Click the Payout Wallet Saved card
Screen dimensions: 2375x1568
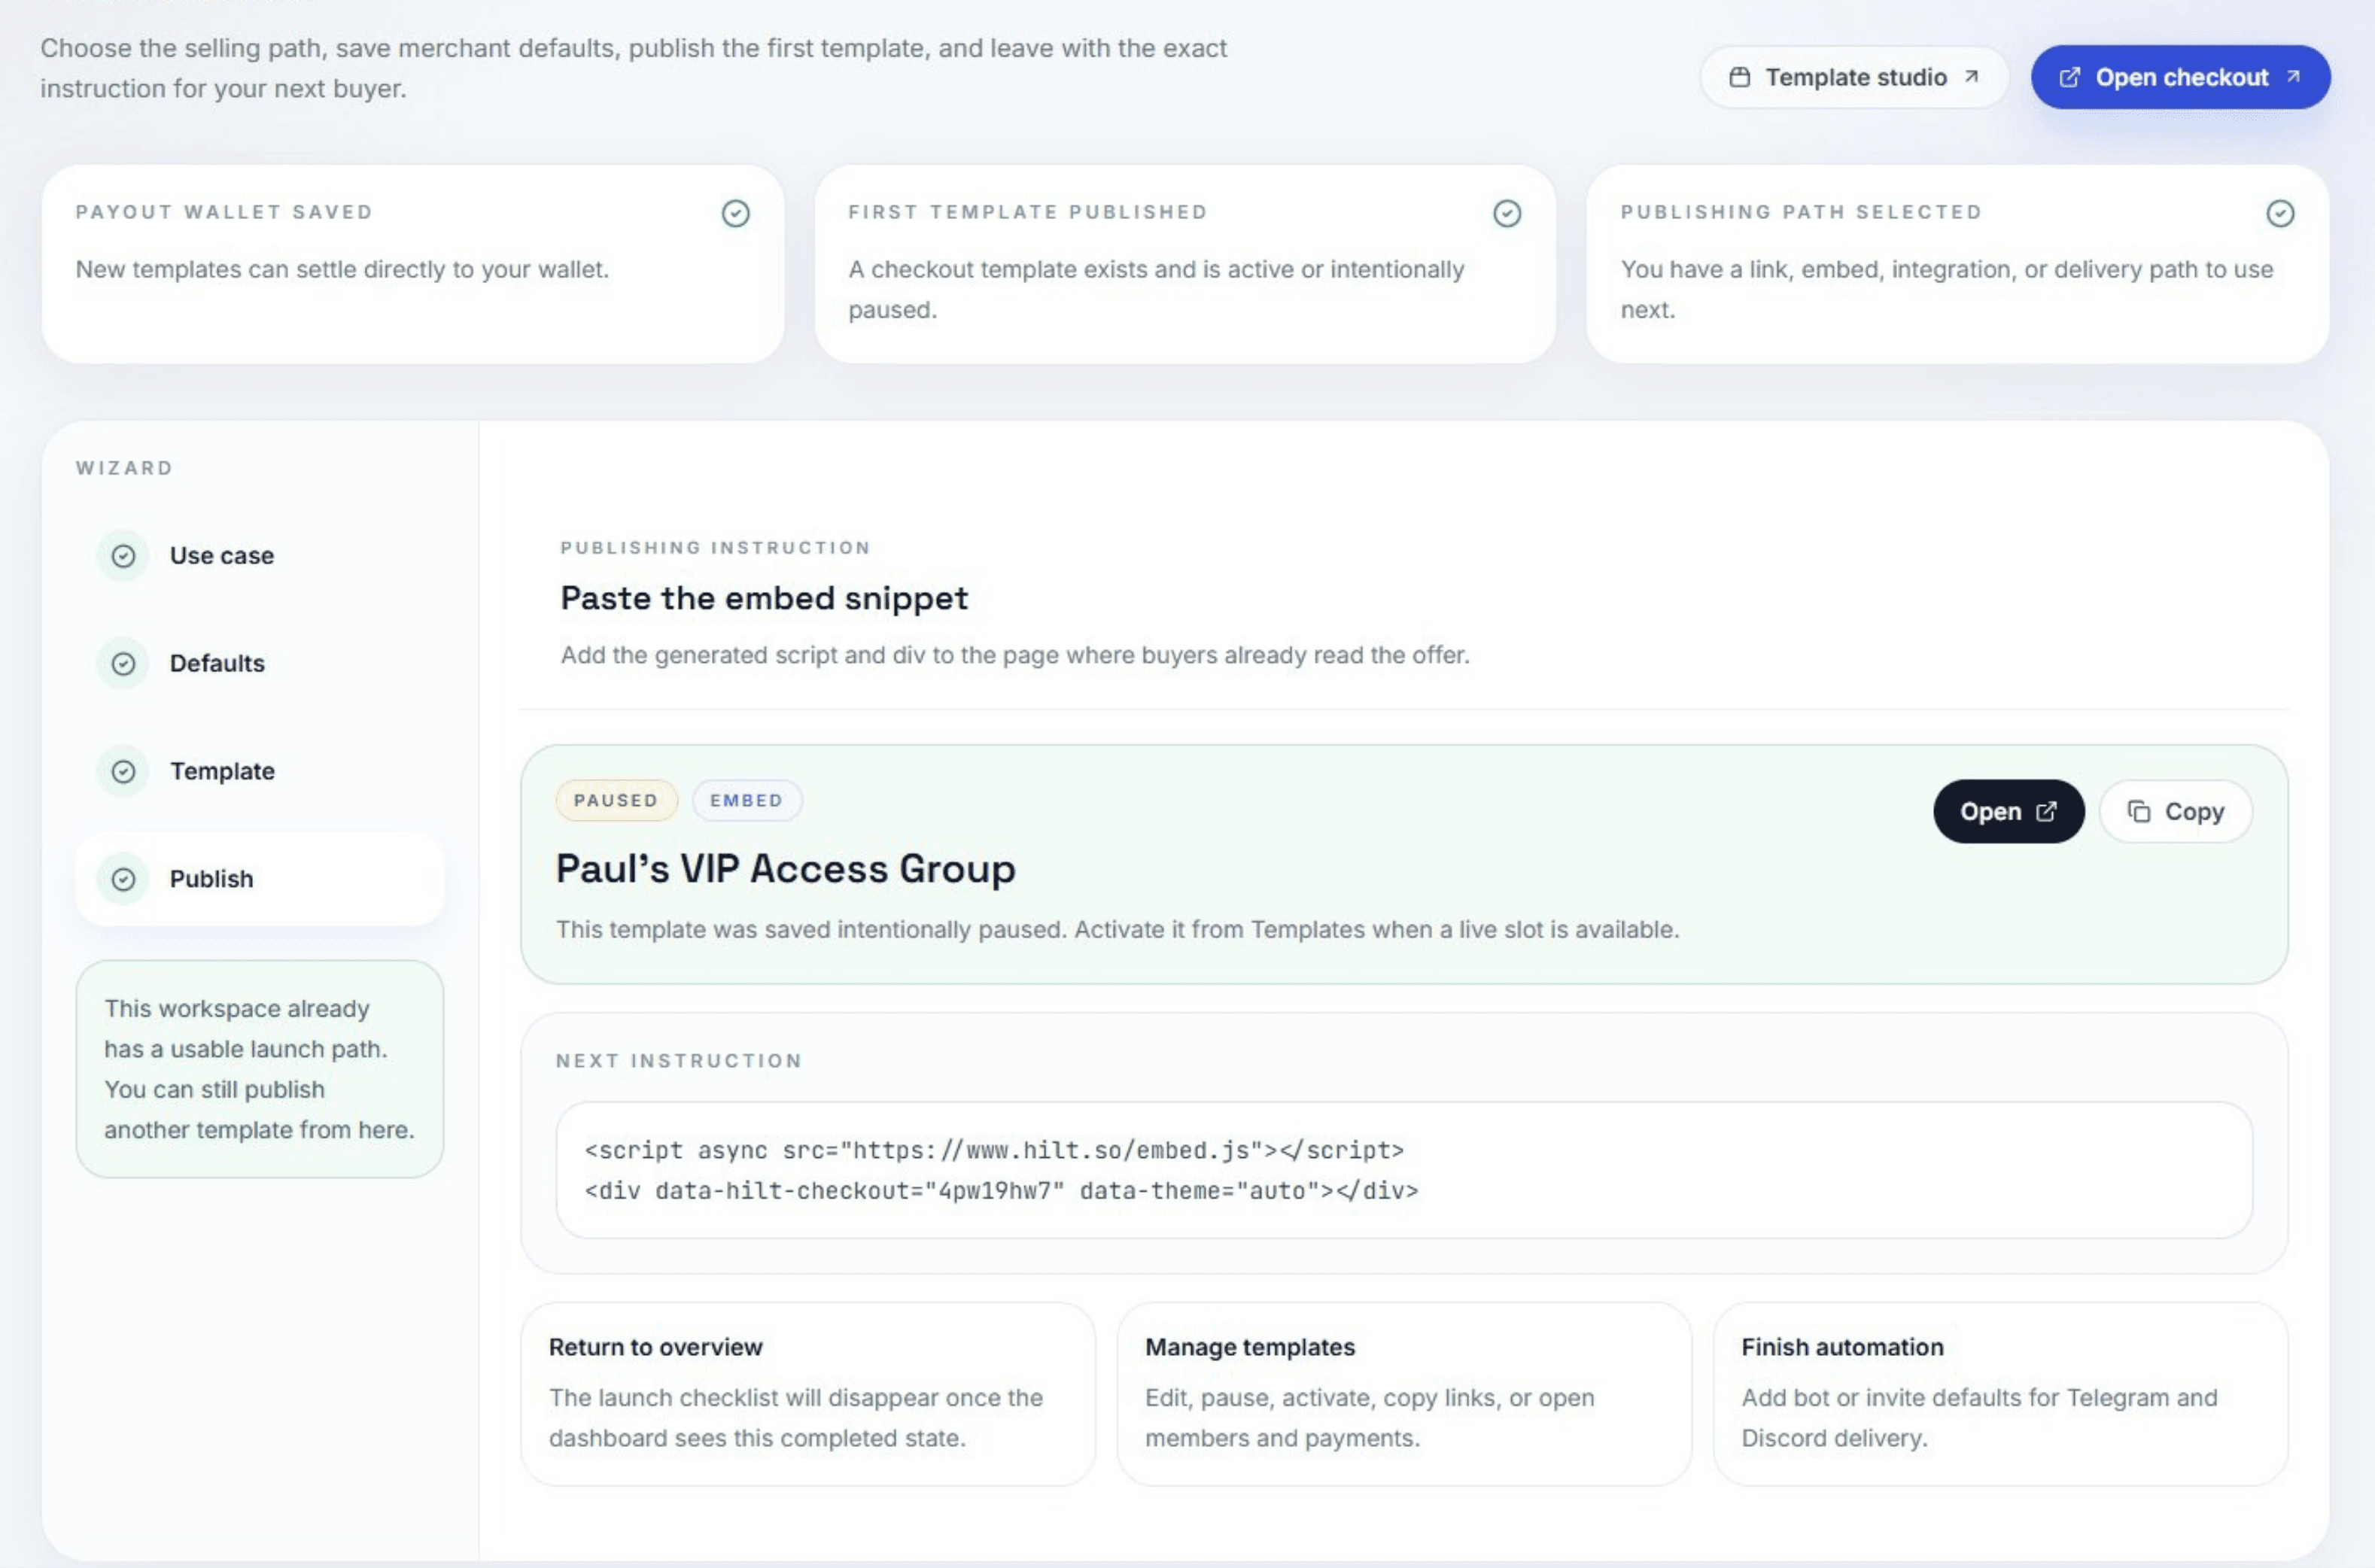pyautogui.click(x=413, y=264)
